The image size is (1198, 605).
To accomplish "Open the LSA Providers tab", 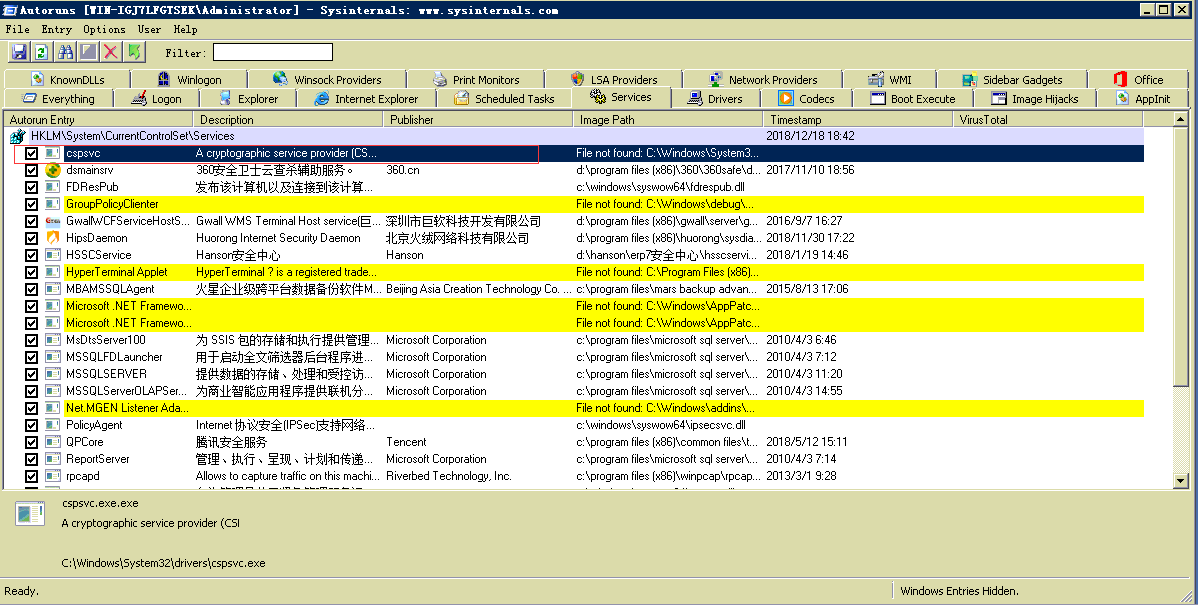I will (614, 79).
